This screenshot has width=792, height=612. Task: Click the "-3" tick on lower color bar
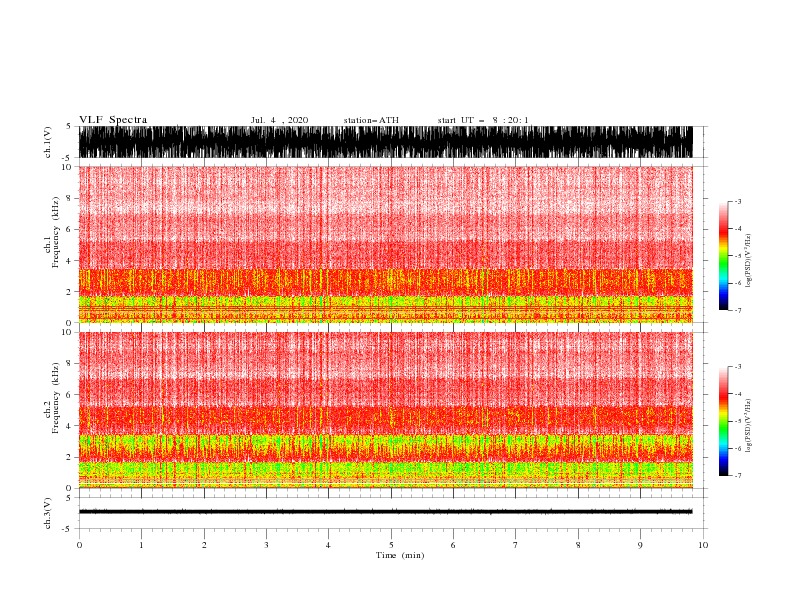738,367
